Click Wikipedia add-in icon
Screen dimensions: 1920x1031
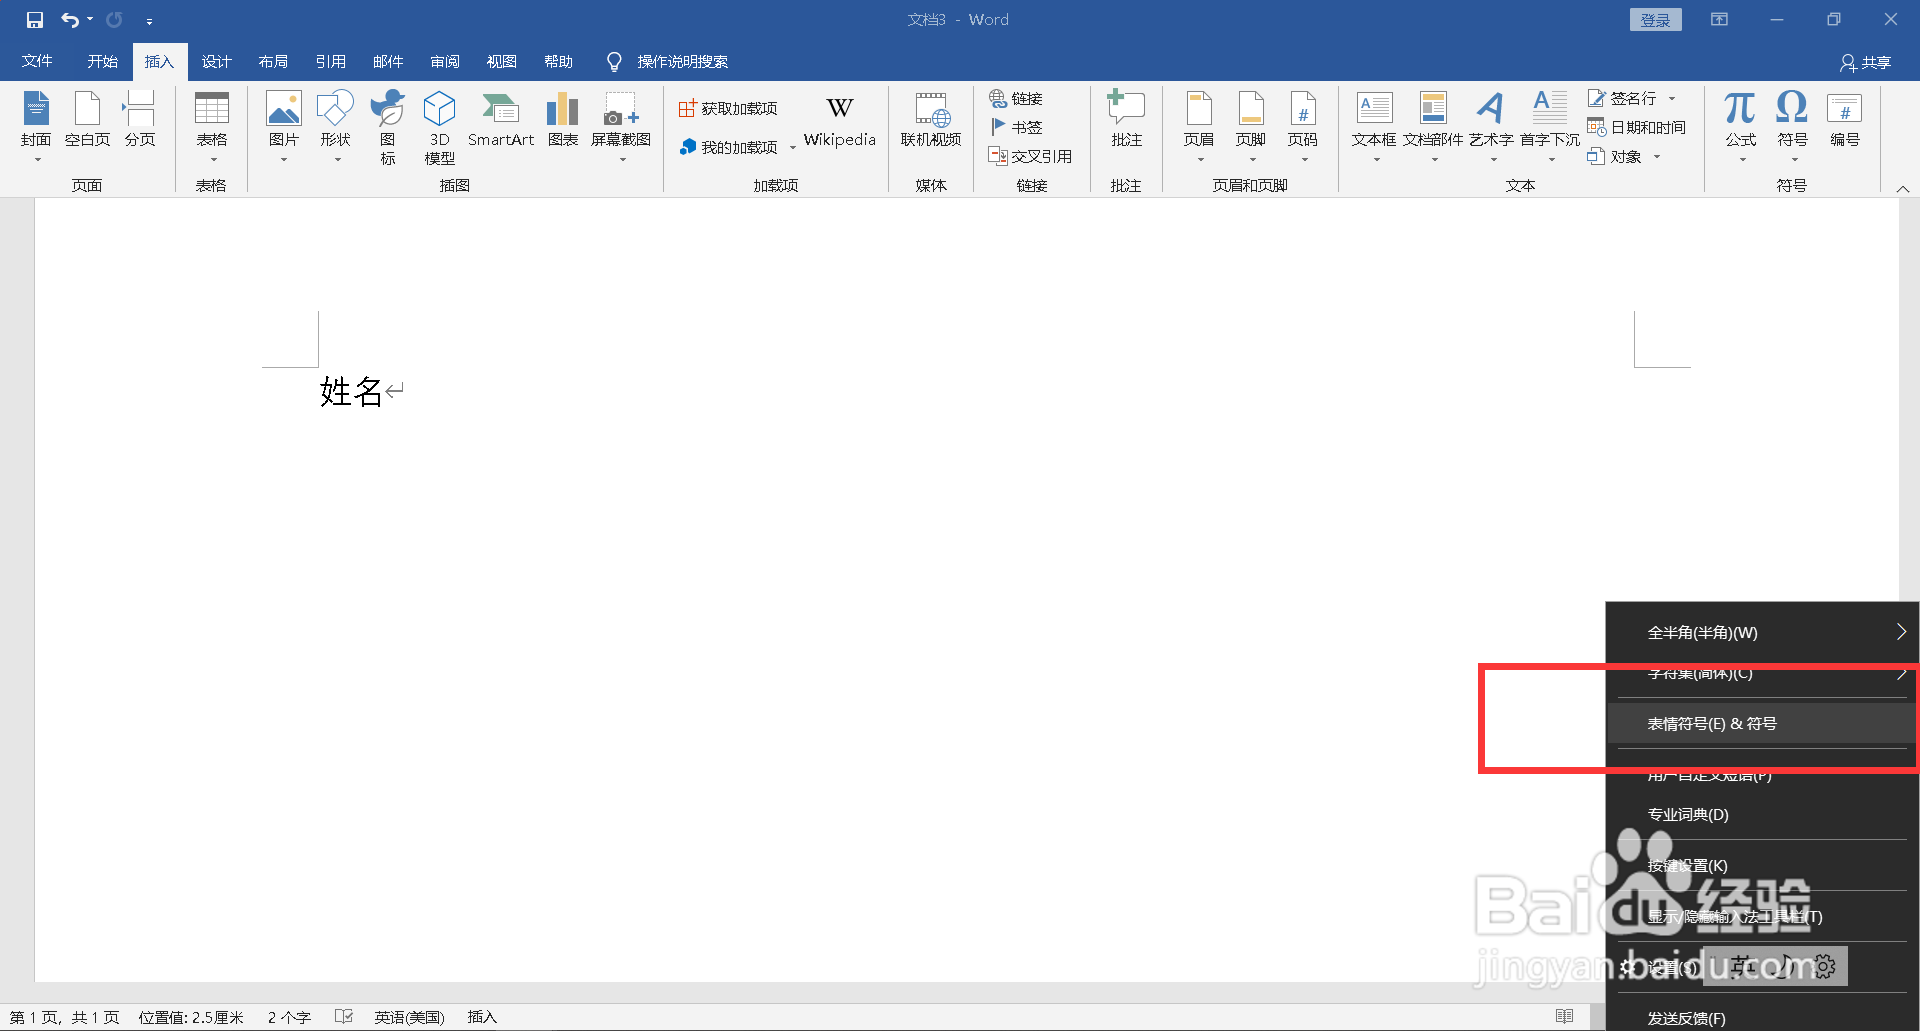click(x=840, y=122)
